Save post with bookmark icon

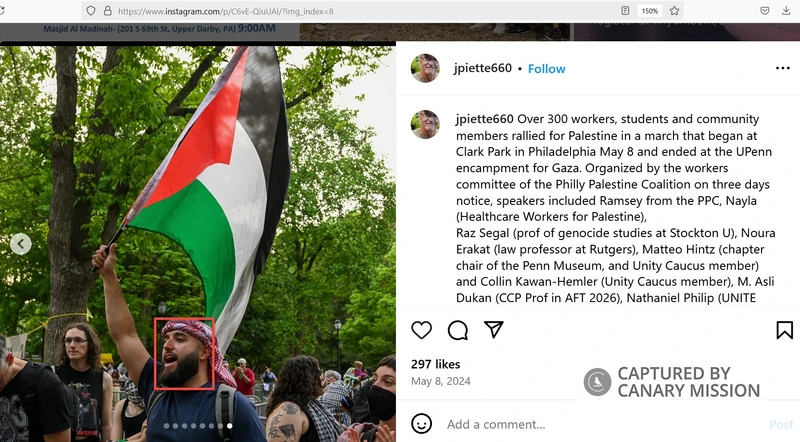pyautogui.click(x=784, y=330)
